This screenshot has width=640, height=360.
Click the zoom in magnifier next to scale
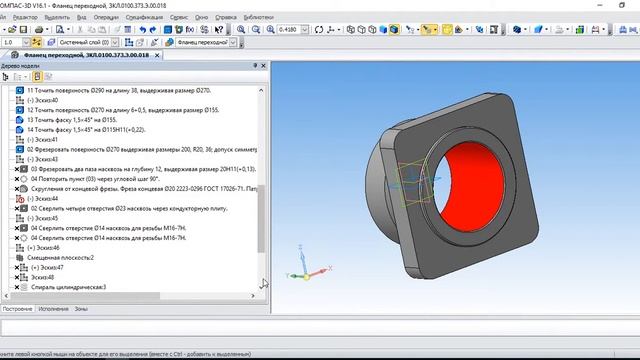(x=270, y=29)
